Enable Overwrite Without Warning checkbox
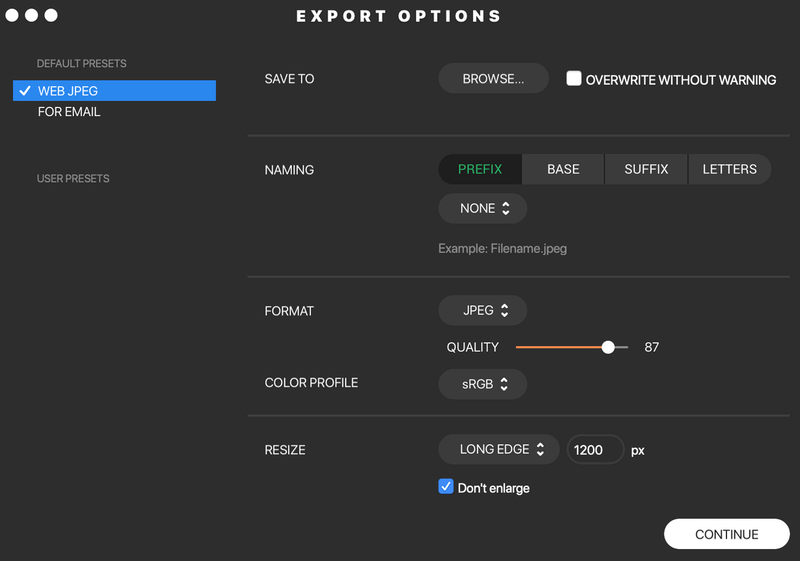The width and height of the screenshot is (800, 561). pyautogui.click(x=574, y=79)
